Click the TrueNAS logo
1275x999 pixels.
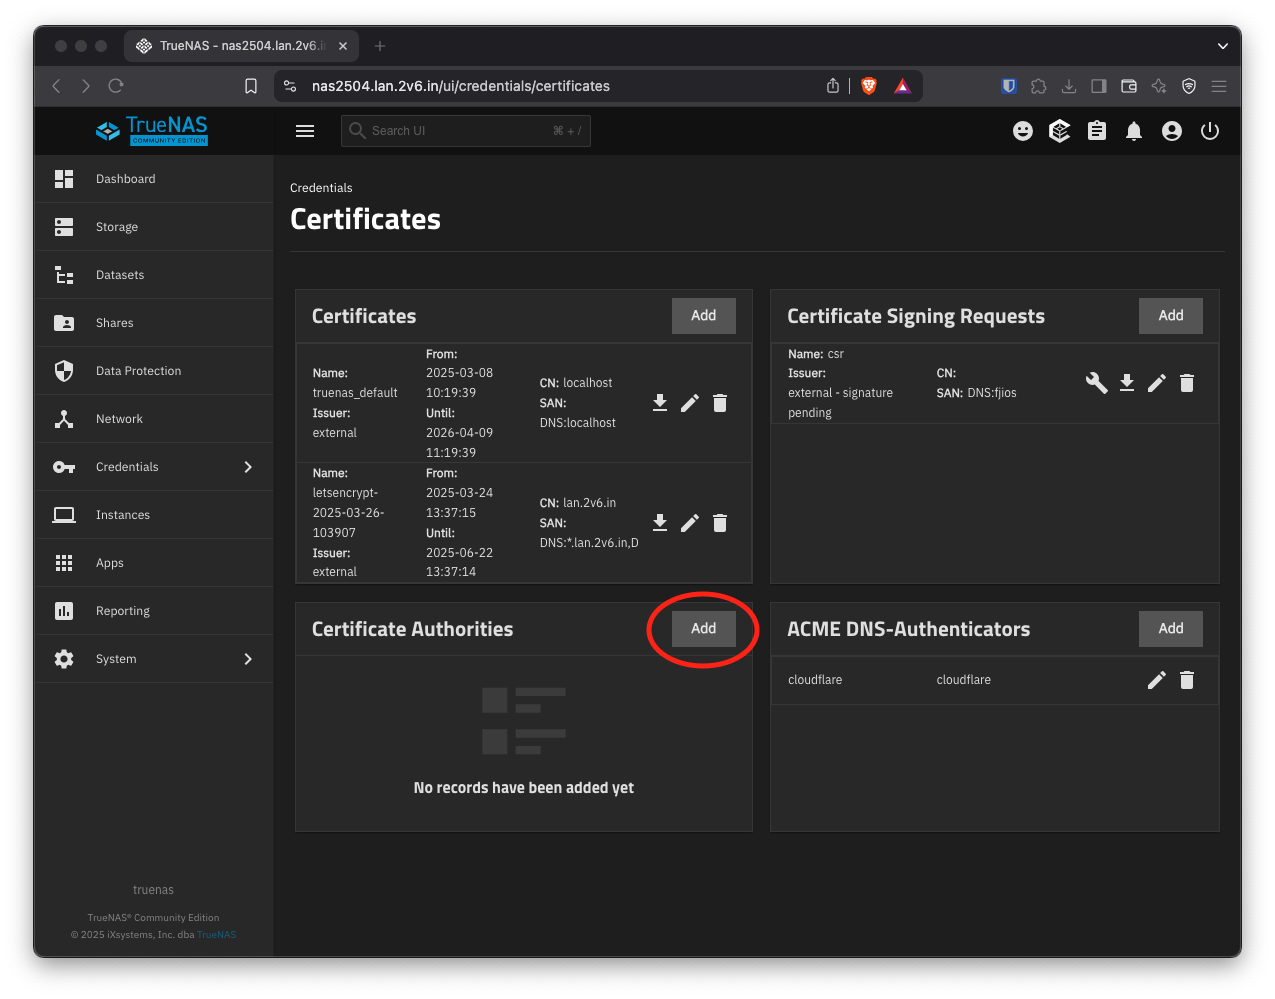pos(152,130)
